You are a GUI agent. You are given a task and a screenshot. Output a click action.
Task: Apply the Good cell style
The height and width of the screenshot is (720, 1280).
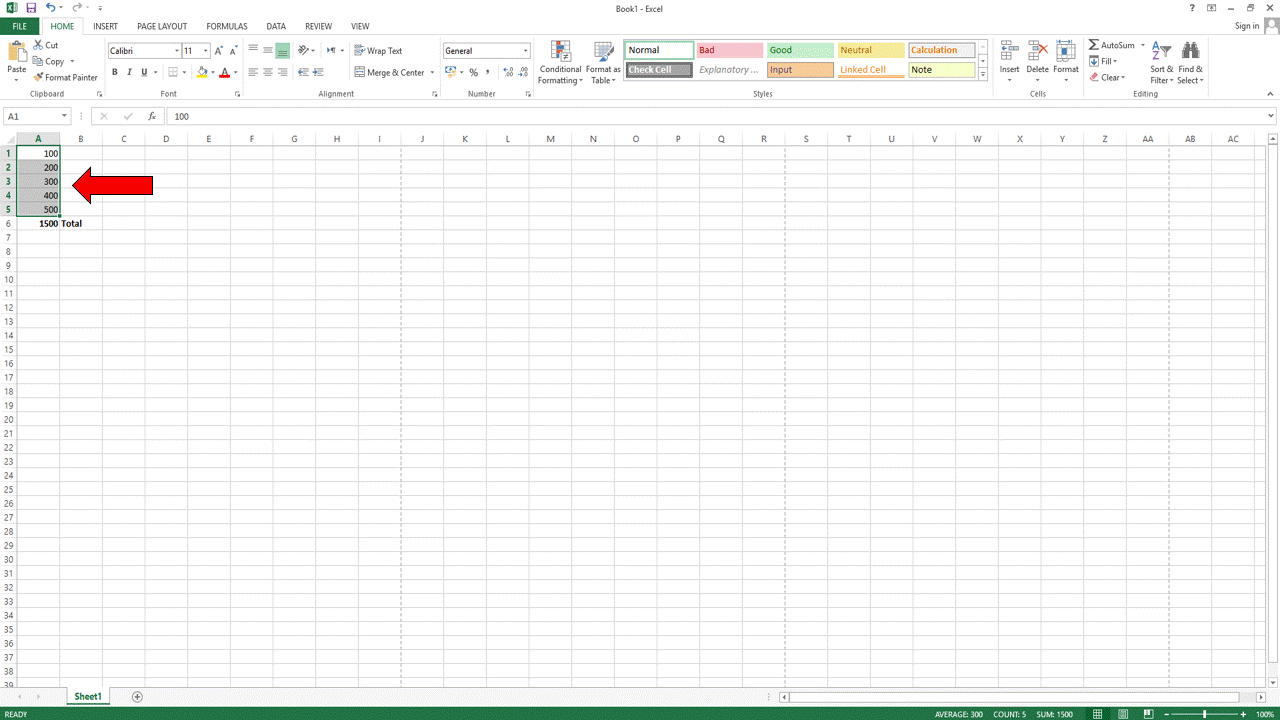click(x=800, y=50)
